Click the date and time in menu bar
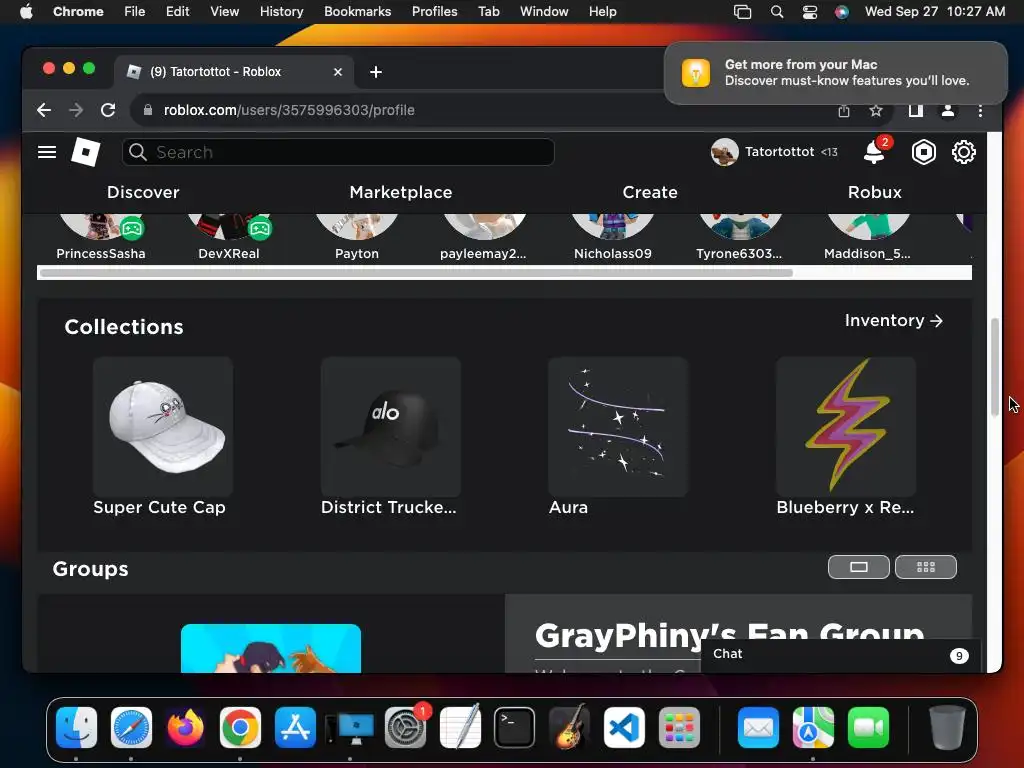 pos(935,12)
